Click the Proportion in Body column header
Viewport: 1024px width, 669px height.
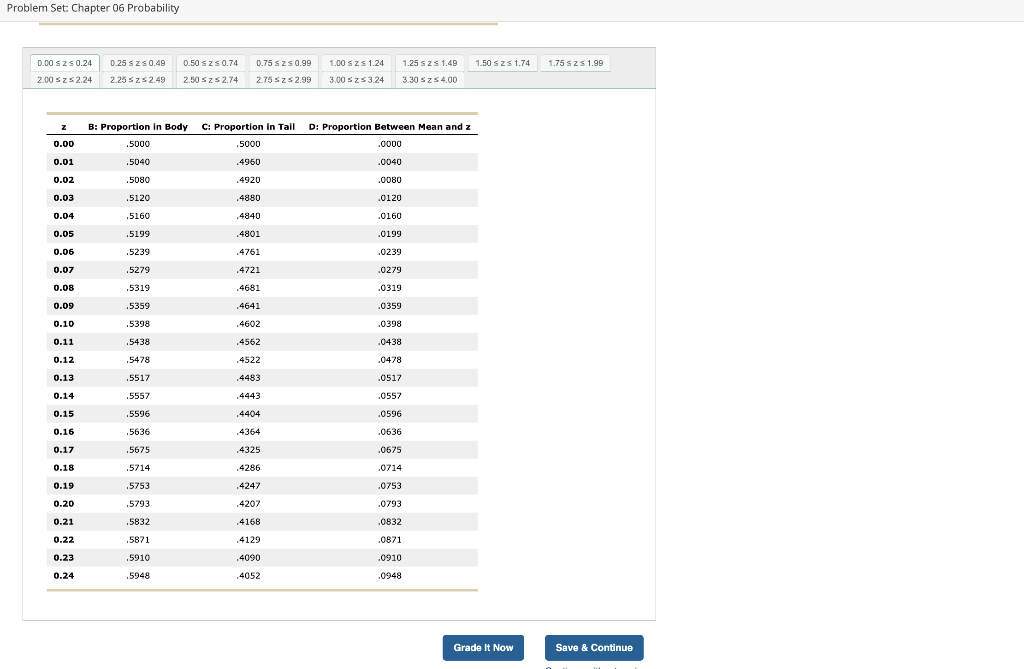tap(140, 127)
